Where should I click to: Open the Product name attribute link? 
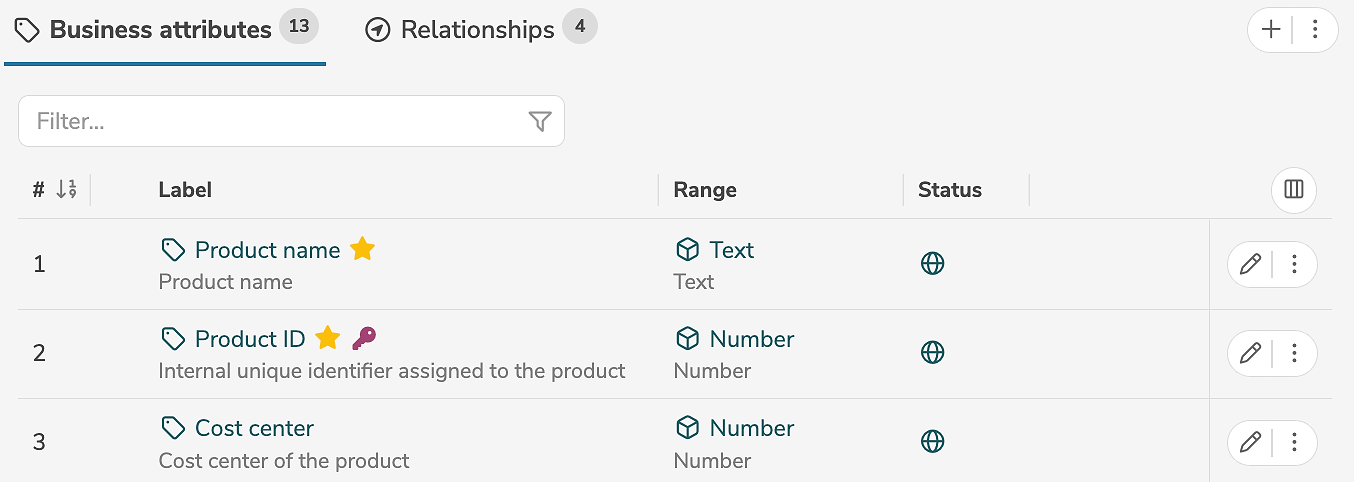pyautogui.click(x=267, y=250)
